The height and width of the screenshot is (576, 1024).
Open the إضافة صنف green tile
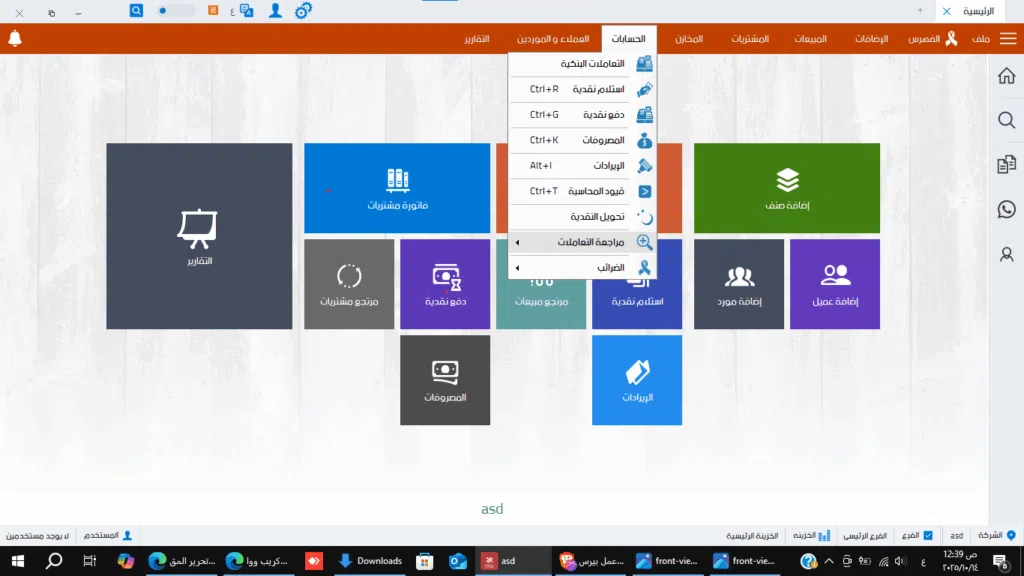787,188
